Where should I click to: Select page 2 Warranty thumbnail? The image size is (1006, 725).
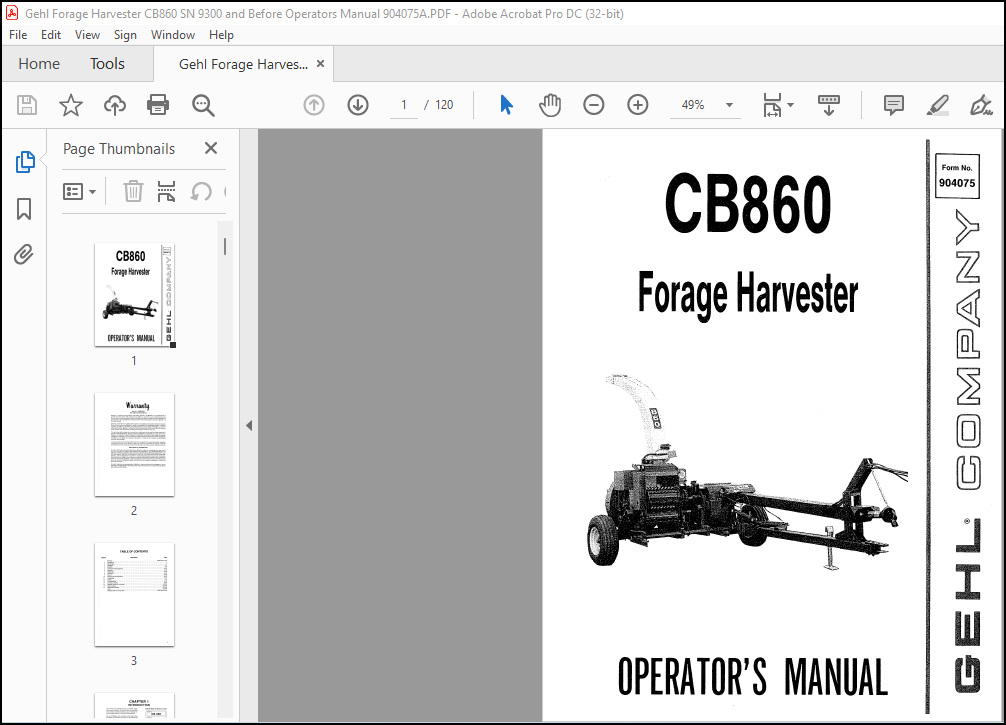point(135,445)
